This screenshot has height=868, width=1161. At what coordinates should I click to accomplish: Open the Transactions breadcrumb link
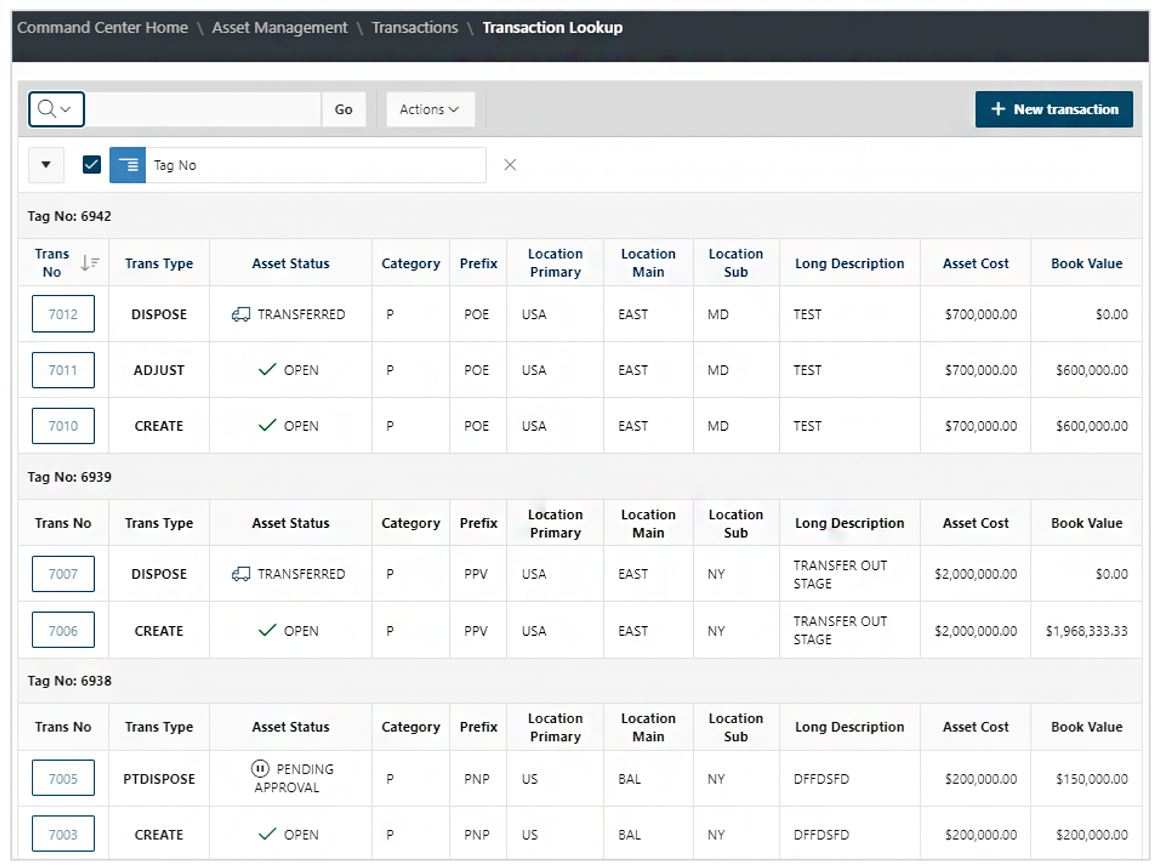click(x=414, y=28)
